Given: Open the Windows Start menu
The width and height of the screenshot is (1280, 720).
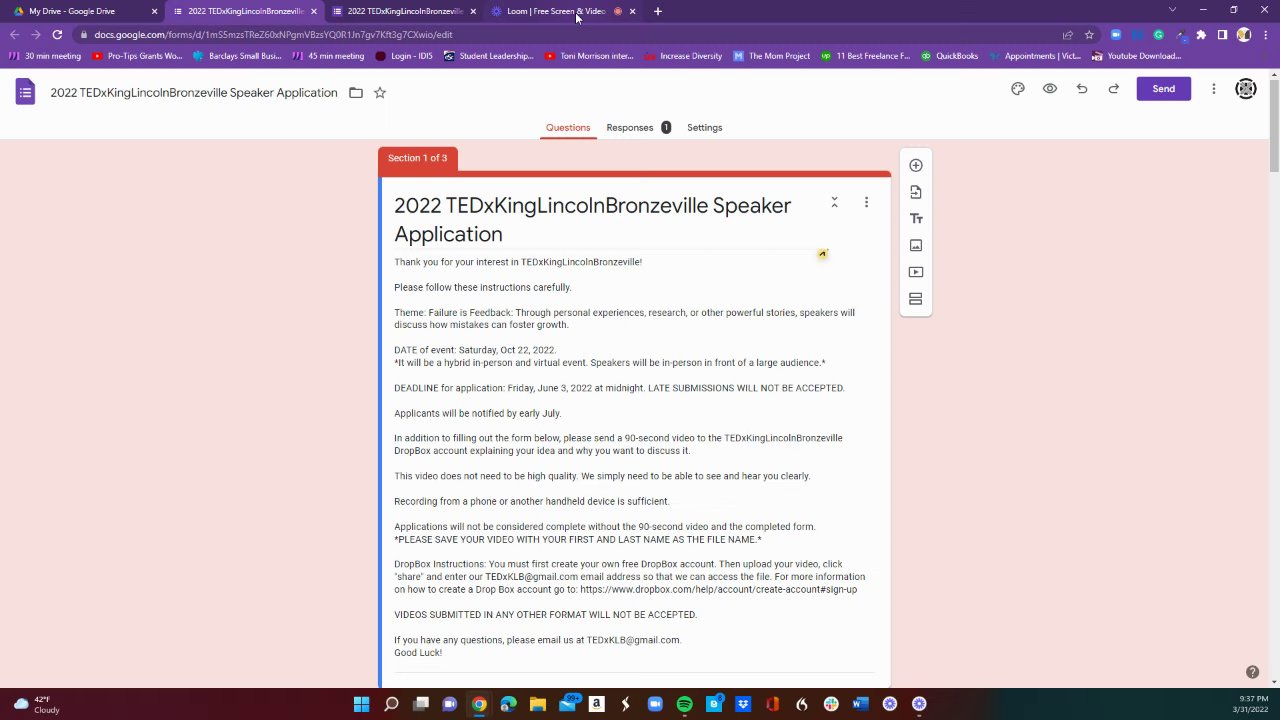Looking at the screenshot, I should 361,704.
